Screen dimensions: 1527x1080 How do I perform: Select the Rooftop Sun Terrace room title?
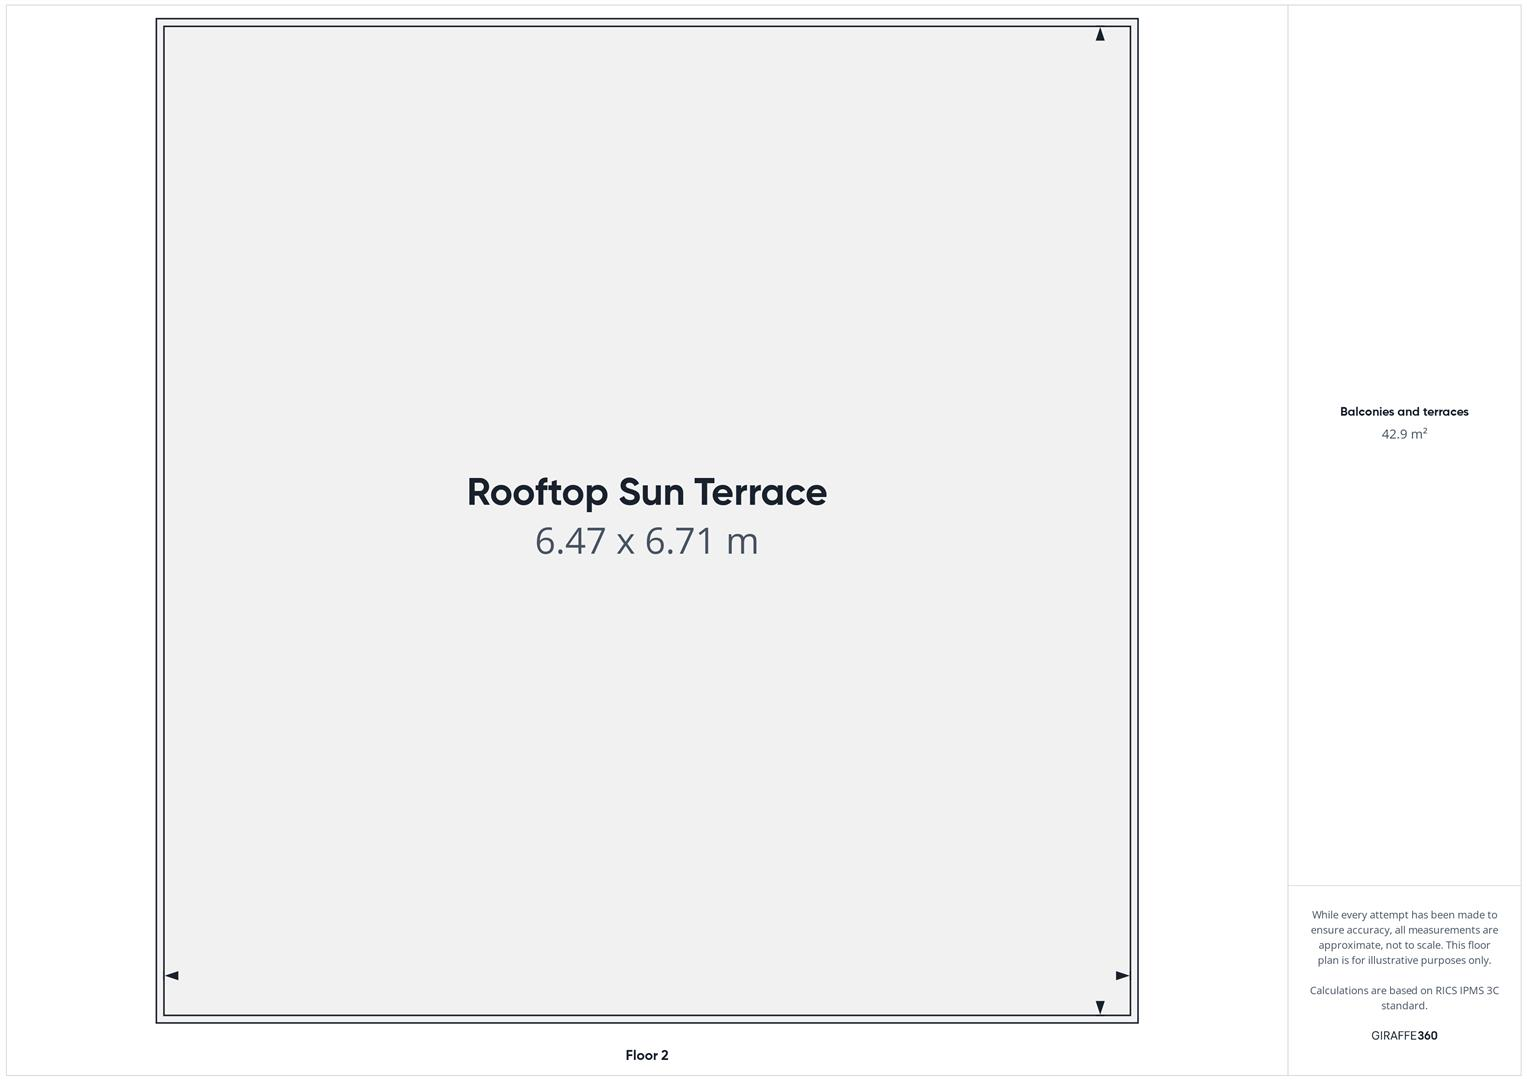pos(646,492)
